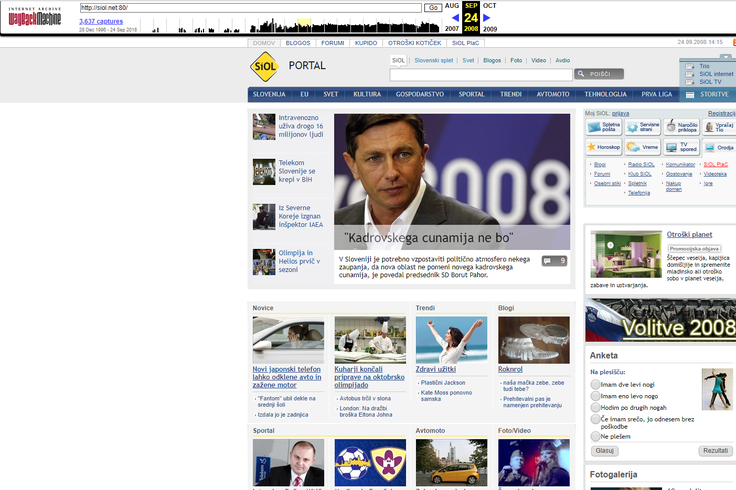Click the SiOL TV service icon

[x=690, y=82]
